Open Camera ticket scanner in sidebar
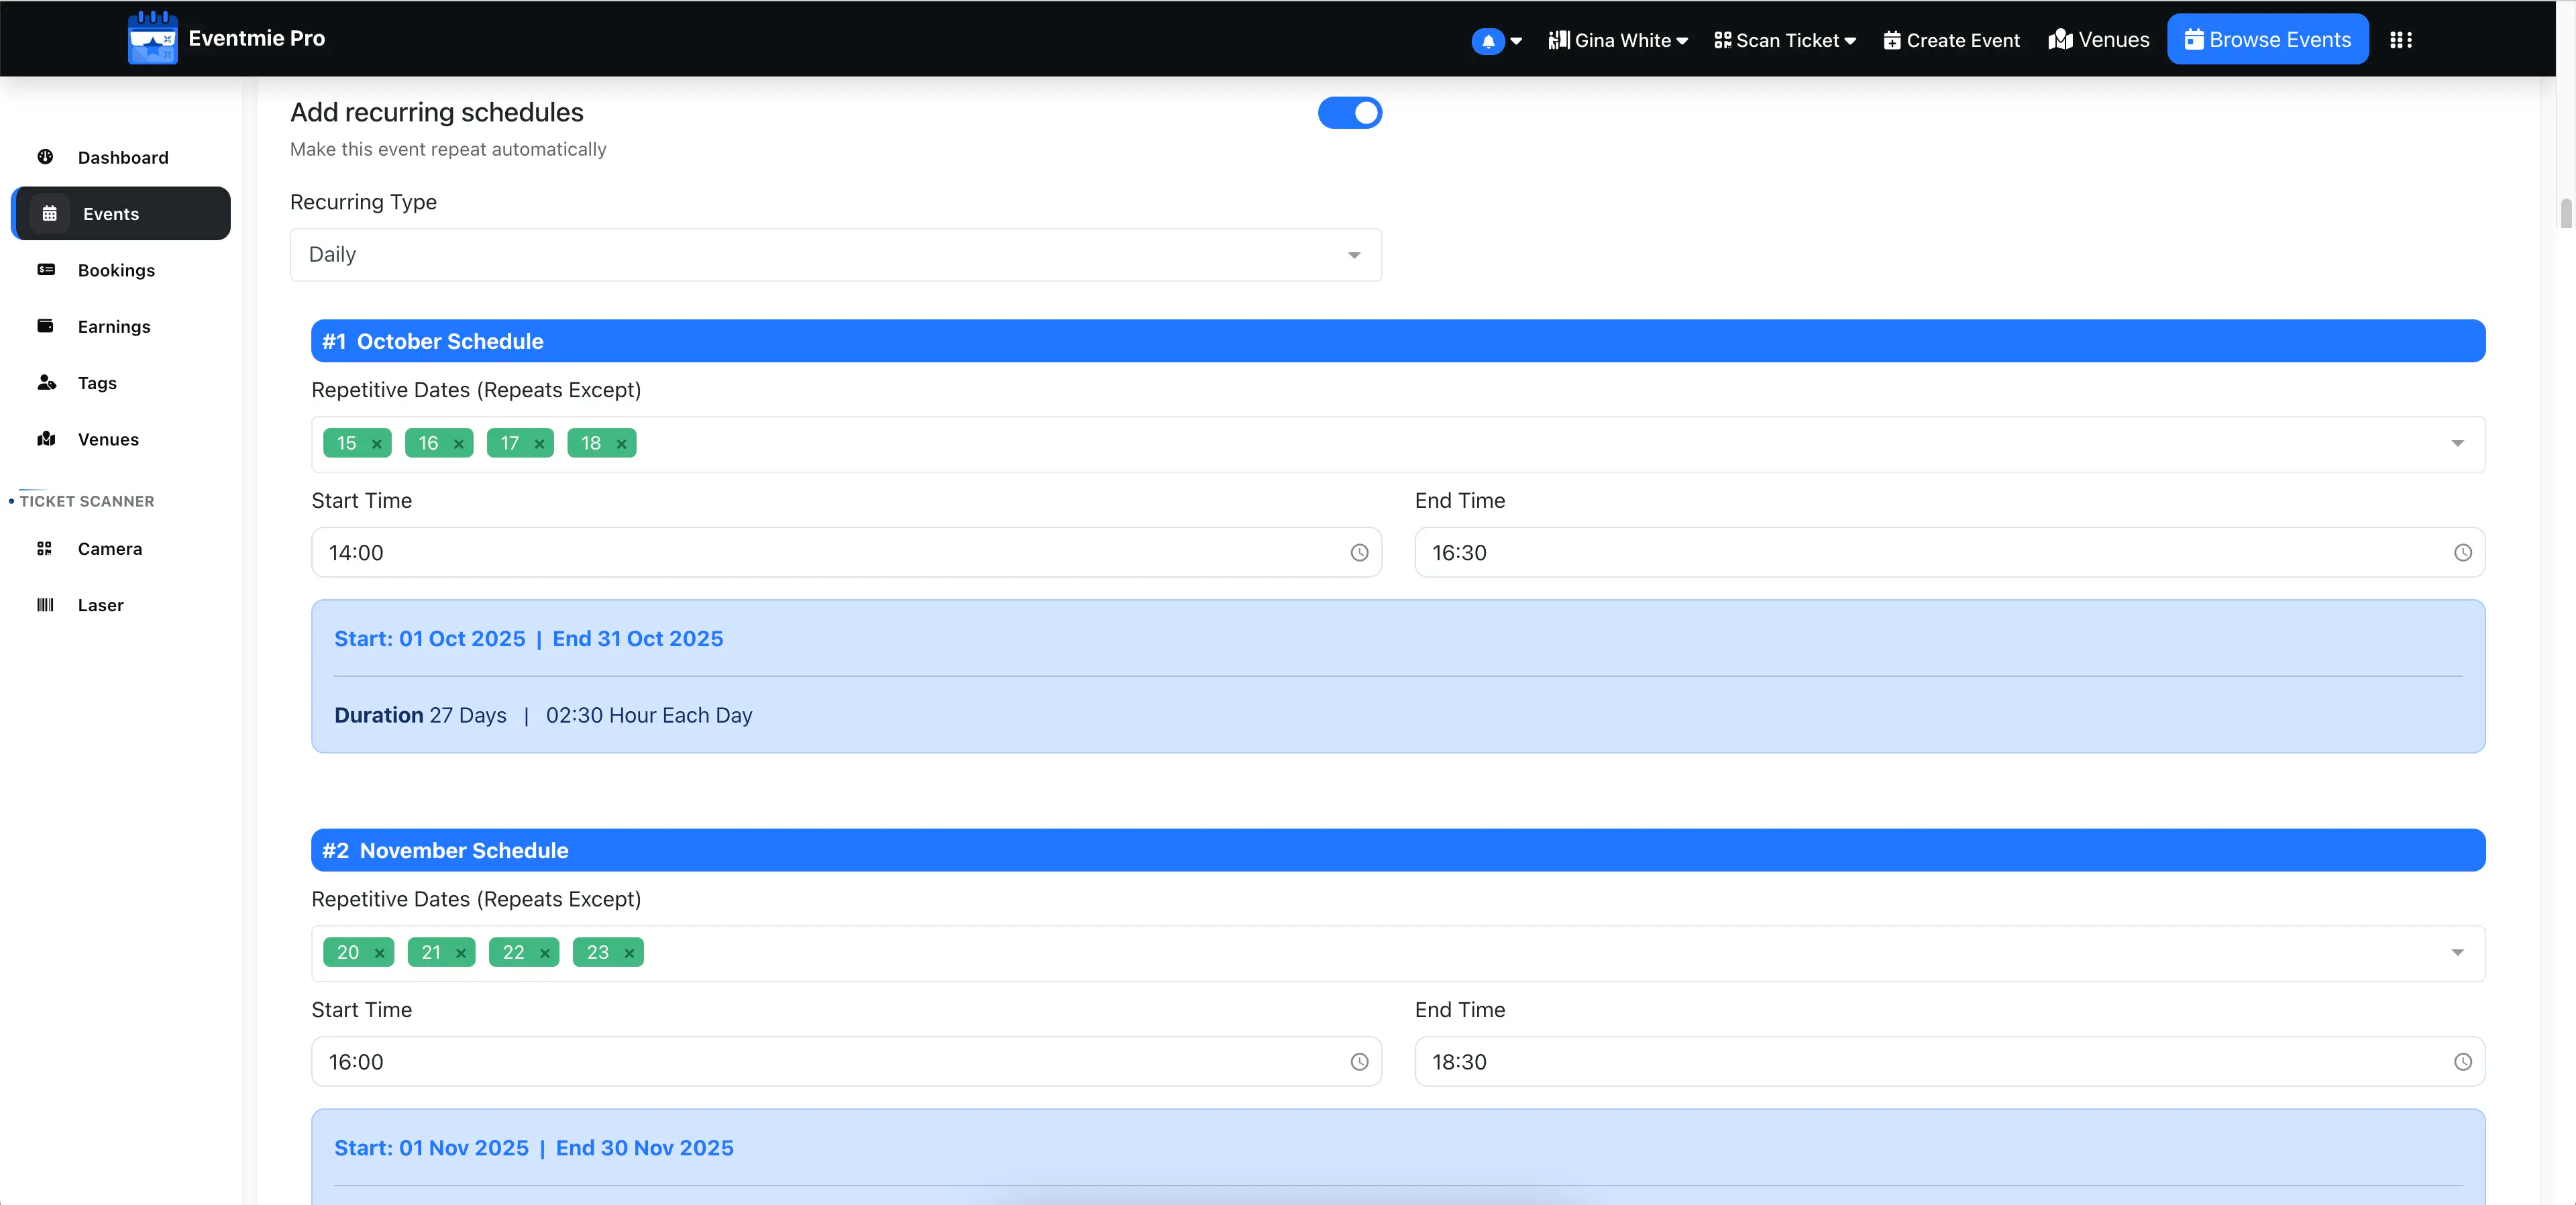2576x1205 pixels. [x=109, y=549]
